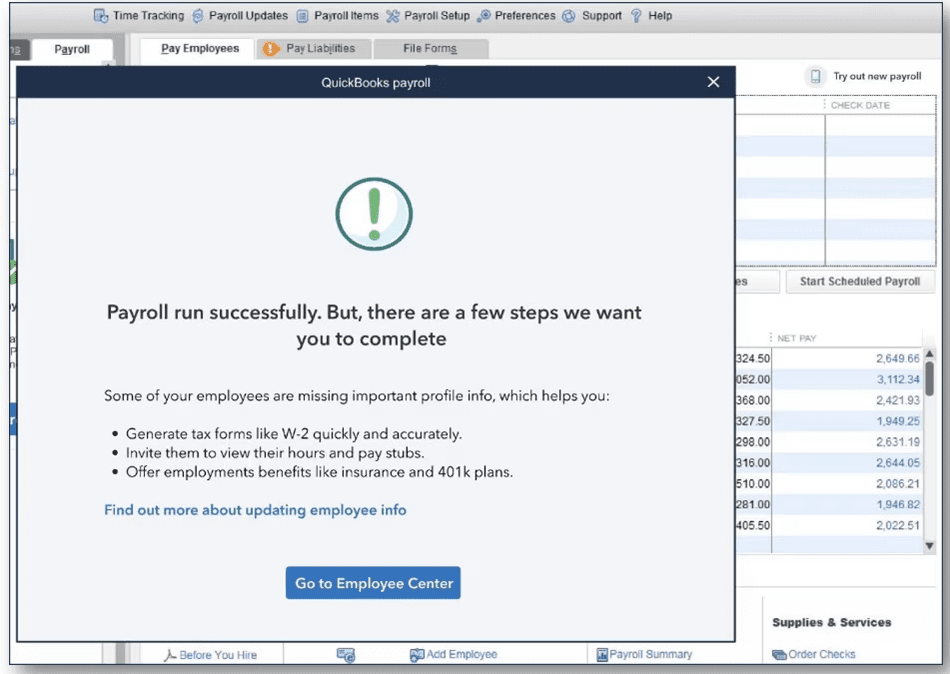Switch to the Payroll tab

click(72, 49)
